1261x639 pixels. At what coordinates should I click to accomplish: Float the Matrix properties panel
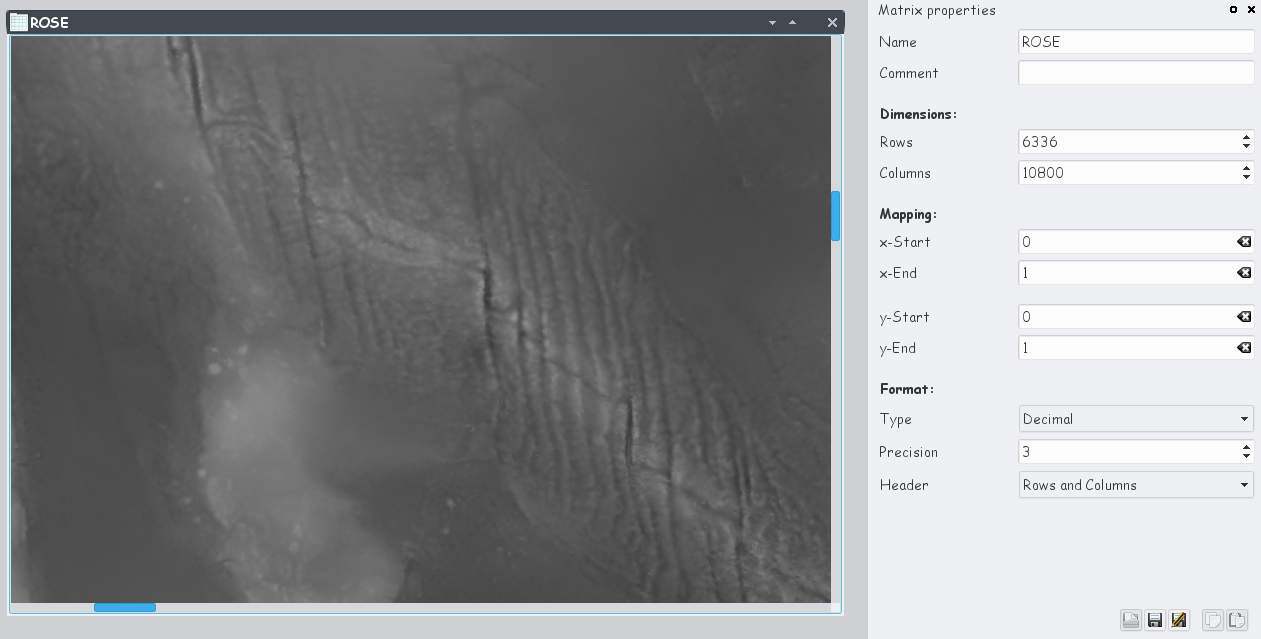tap(1234, 10)
